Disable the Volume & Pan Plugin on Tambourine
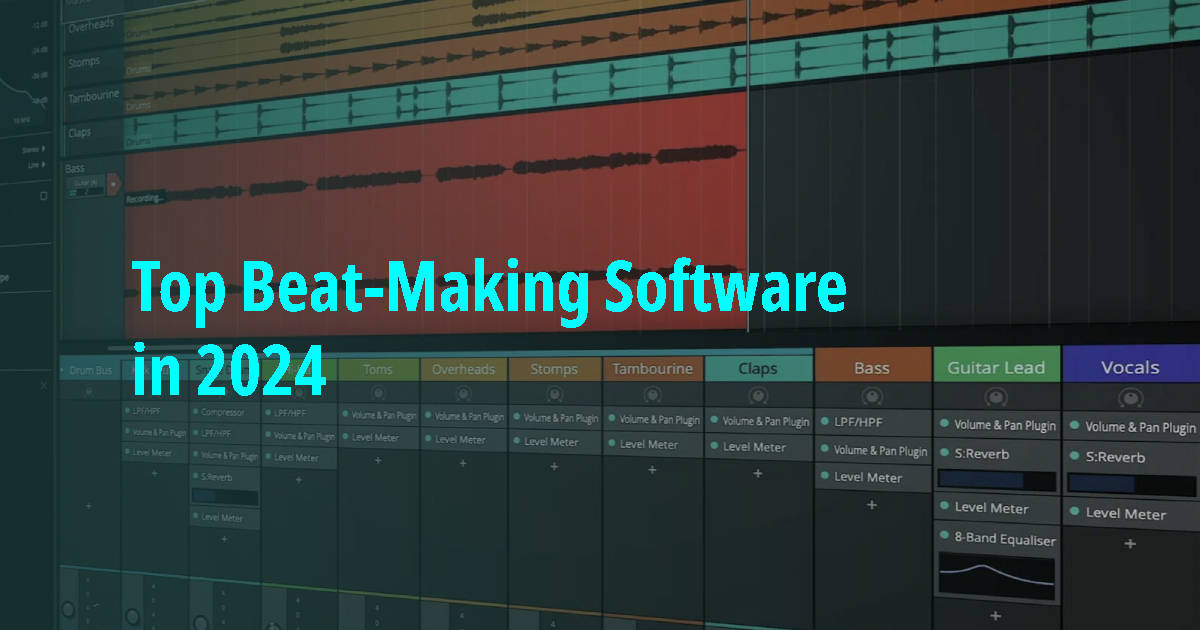The image size is (1200, 630). tap(612, 421)
